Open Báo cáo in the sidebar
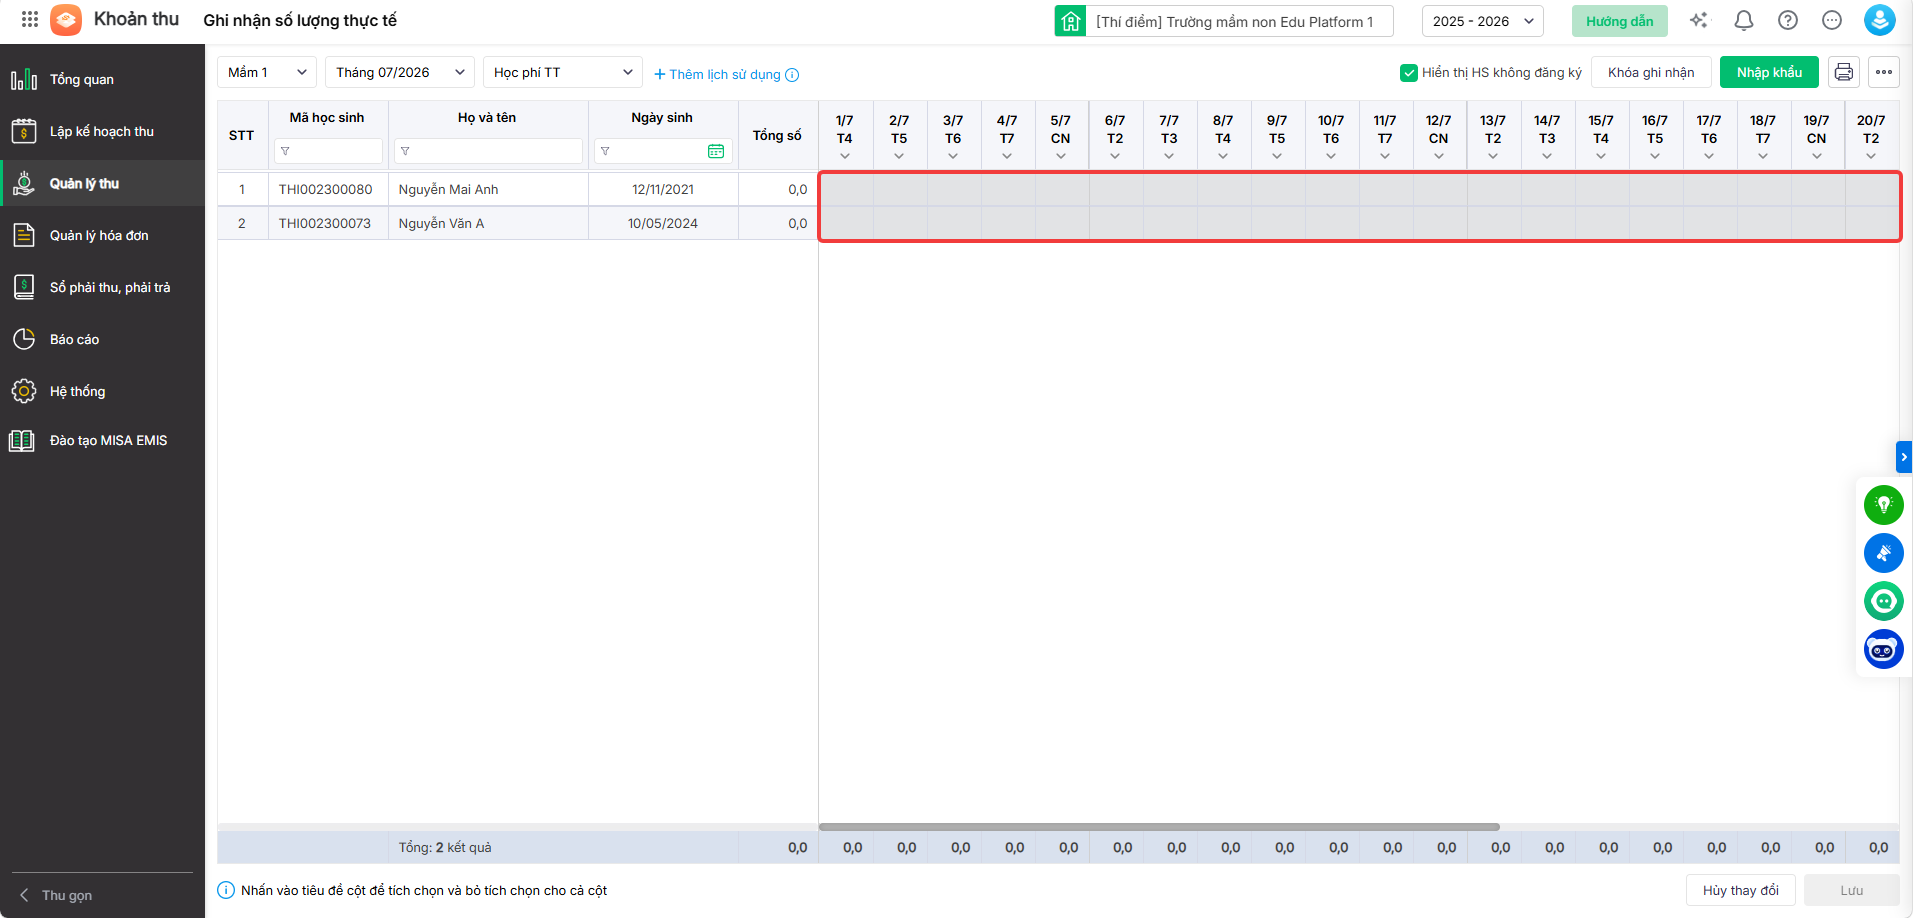 coord(102,339)
